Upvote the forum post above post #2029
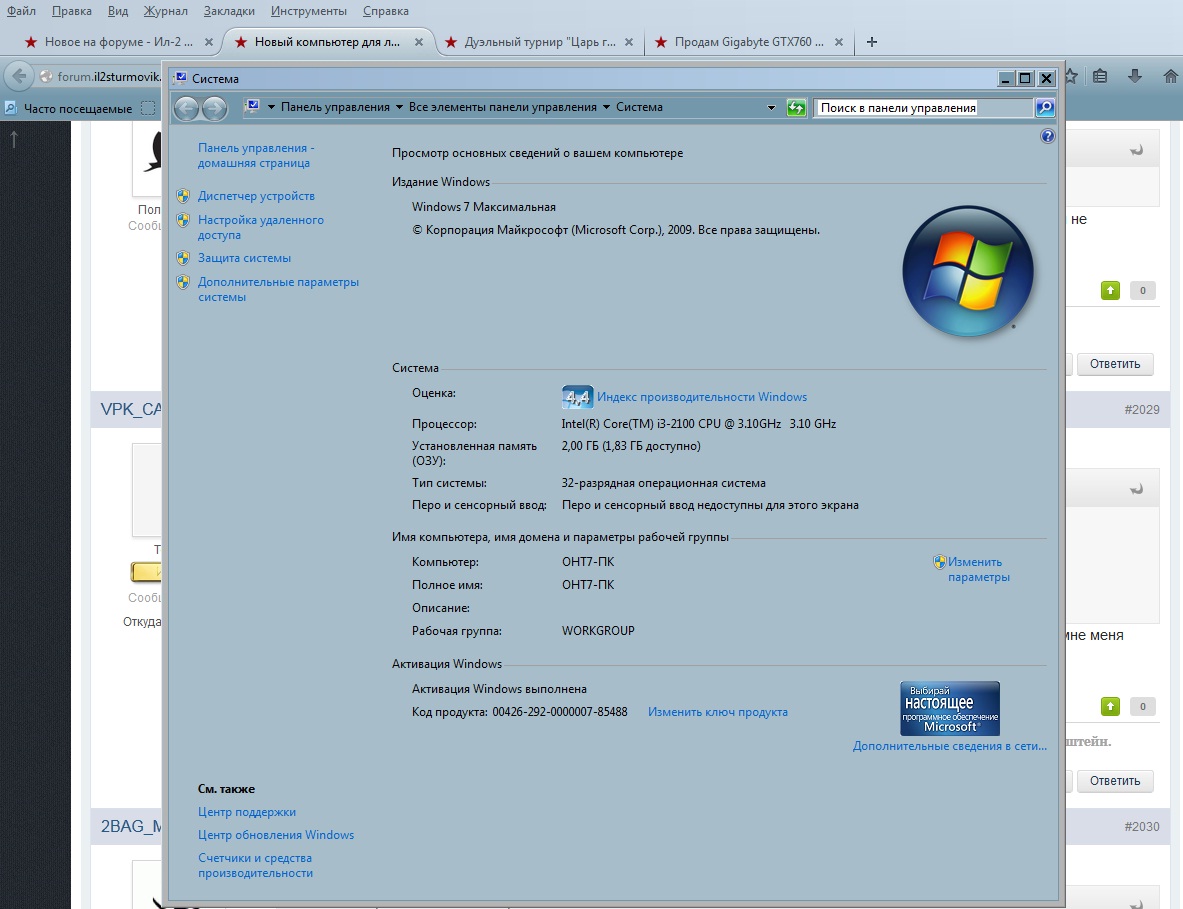 click(1110, 290)
